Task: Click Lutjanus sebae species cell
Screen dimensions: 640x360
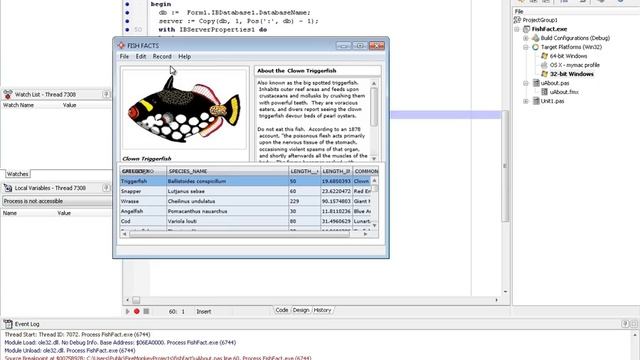Action: point(227,191)
